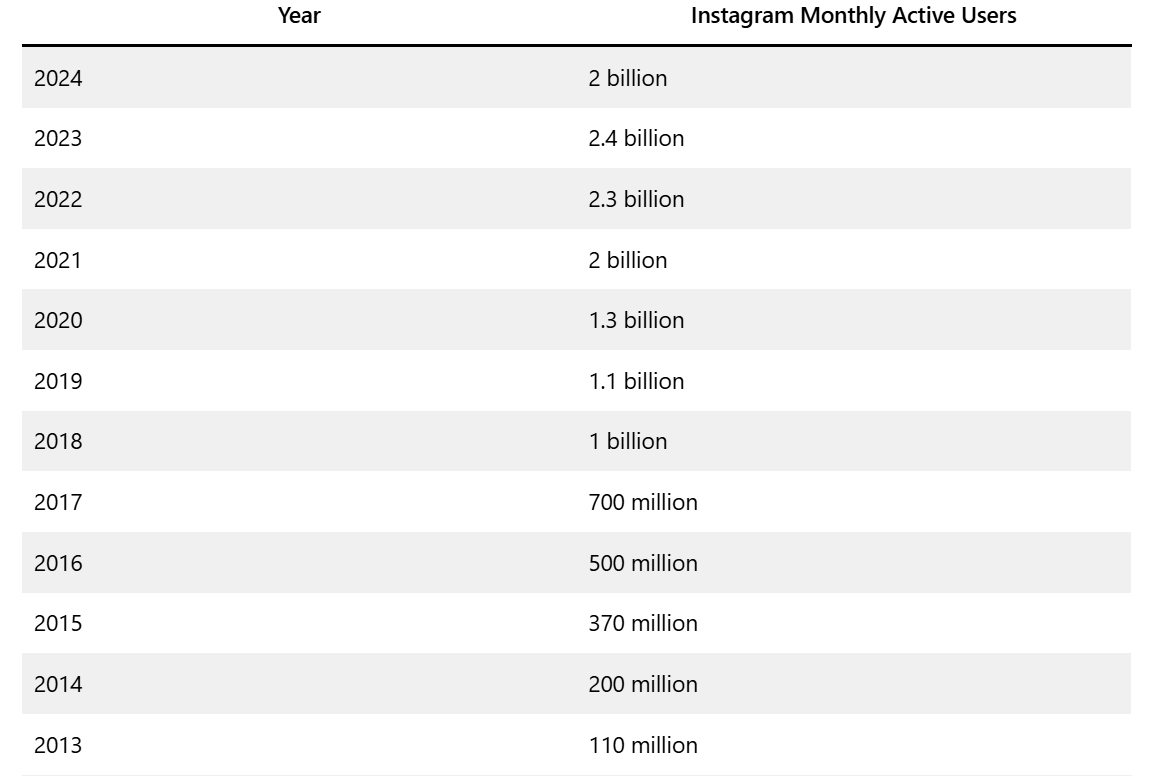Click the Instagram Monthly Active Users header
This screenshot has width=1150, height=776.
pos(853,16)
